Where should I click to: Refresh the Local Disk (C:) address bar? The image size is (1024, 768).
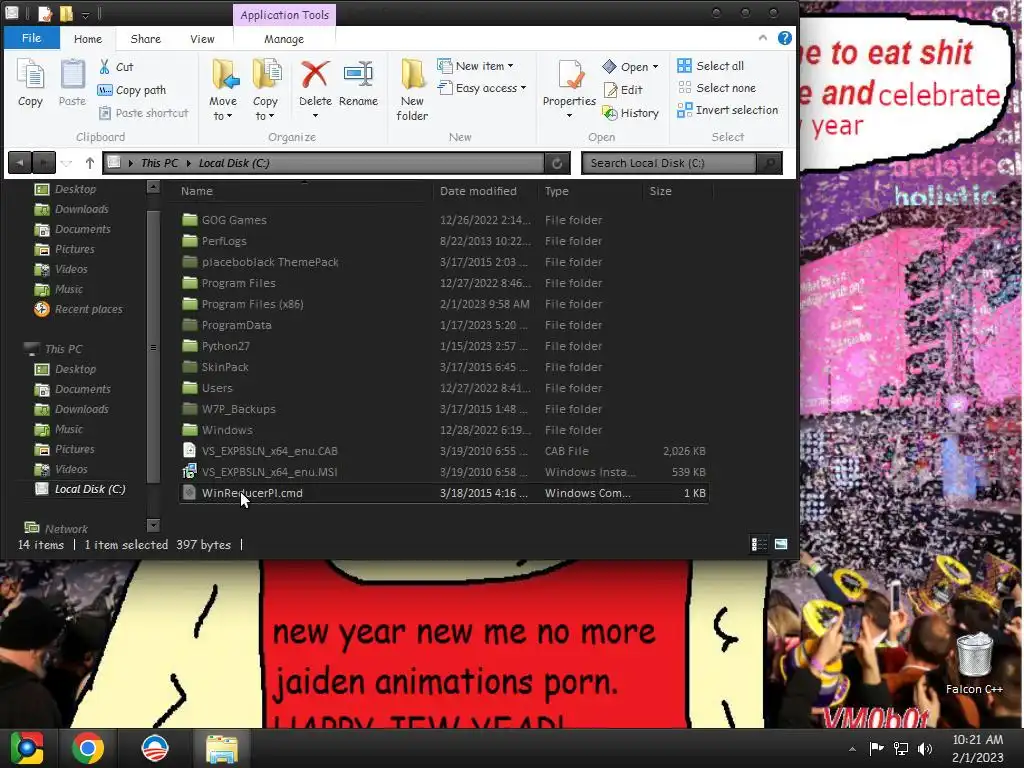click(x=557, y=163)
